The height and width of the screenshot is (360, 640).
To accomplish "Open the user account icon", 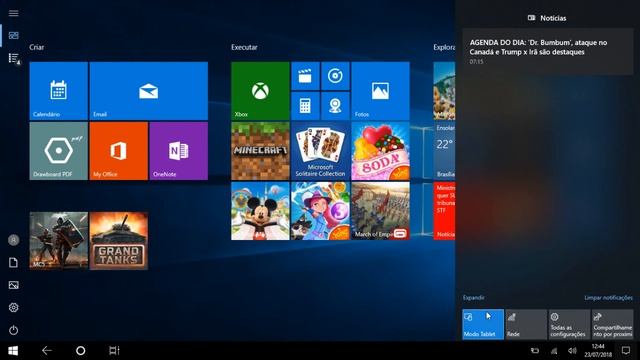I will coord(13,240).
